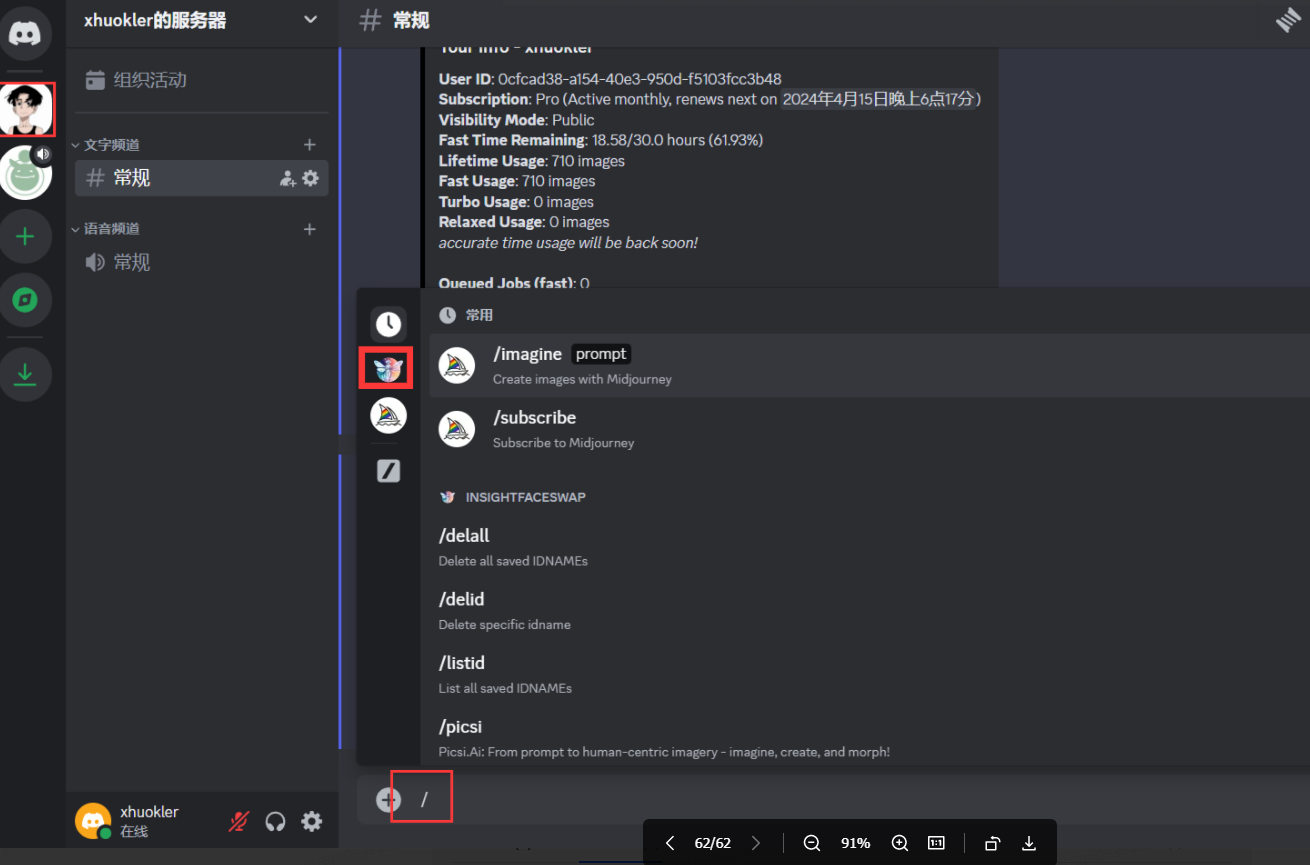Viewport: 1310px width, 865px height.
Task: Click the Midjourney avatar beside /imagine
Action: tap(457, 365)
